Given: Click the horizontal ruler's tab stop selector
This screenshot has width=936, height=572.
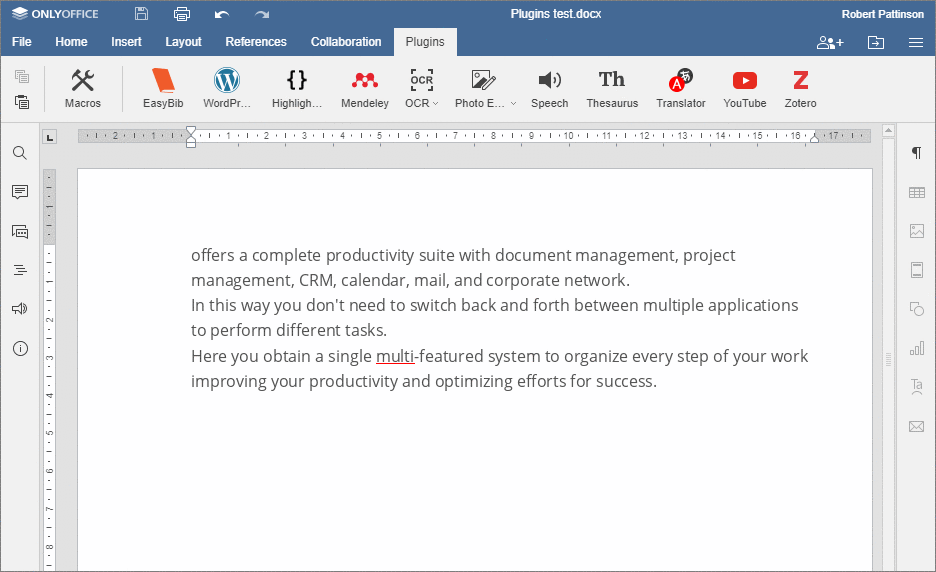Looking at the screenshot, I should (x=51, y=137).
